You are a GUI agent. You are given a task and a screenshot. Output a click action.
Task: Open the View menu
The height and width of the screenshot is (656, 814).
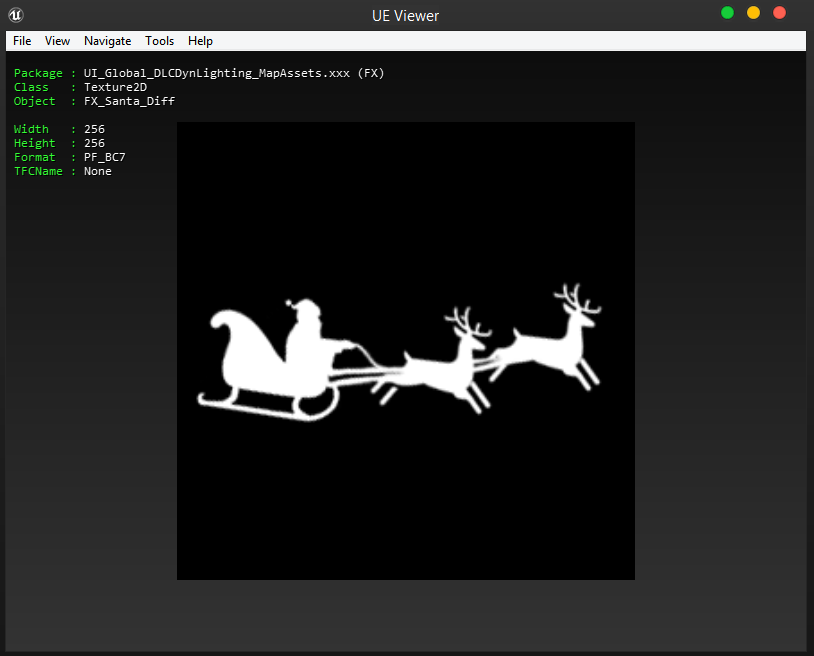pyautogui.click(x=57, y=41)
